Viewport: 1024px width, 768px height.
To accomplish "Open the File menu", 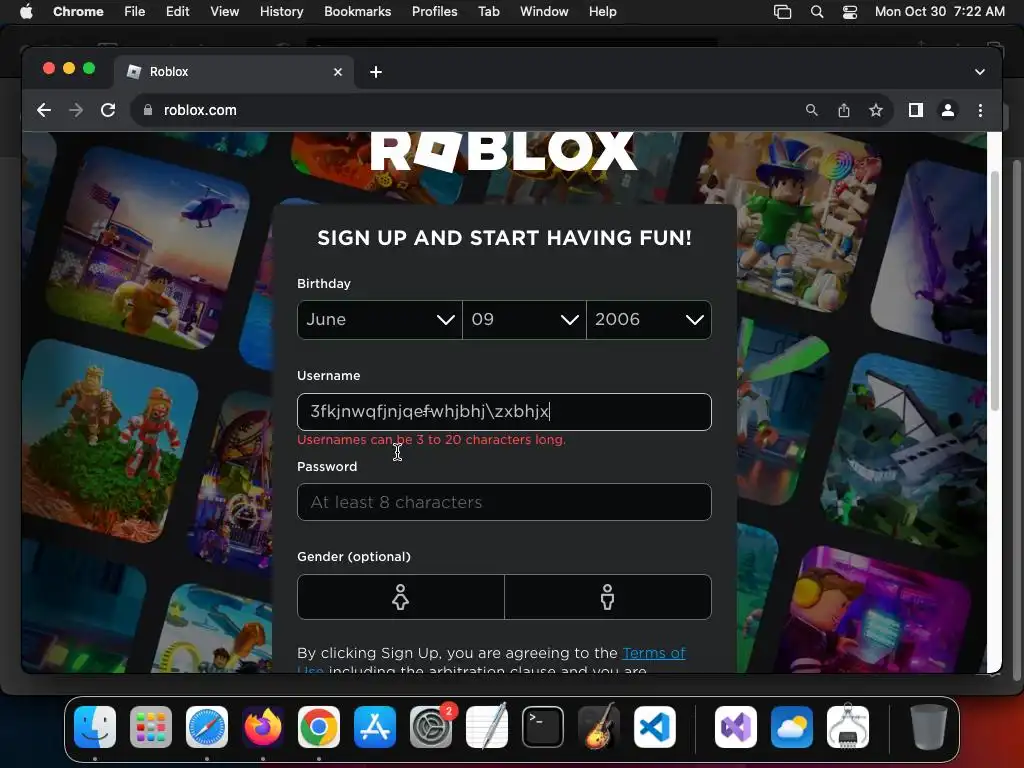I will point(135,12).
